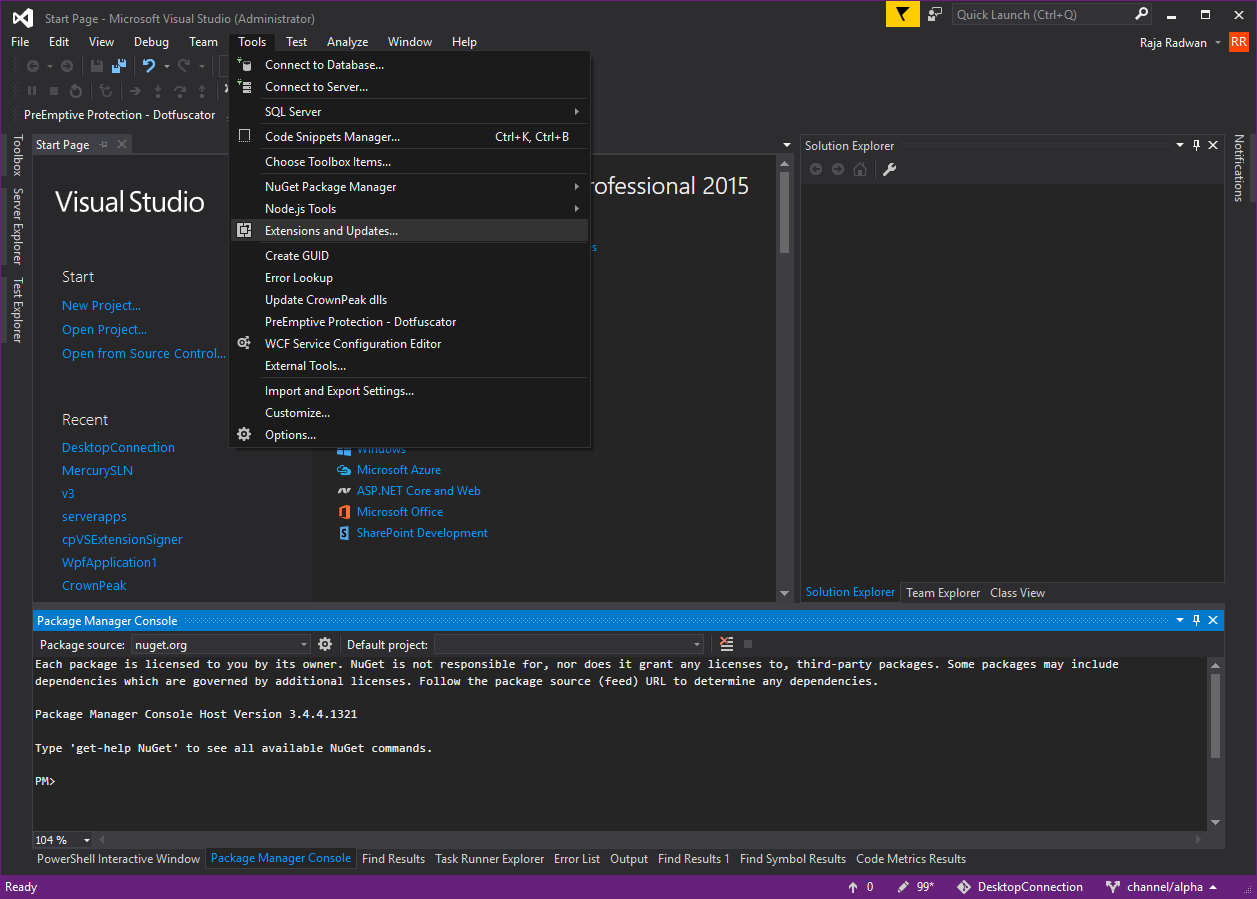Select Connect to Database menu entry

click(410, 65)
